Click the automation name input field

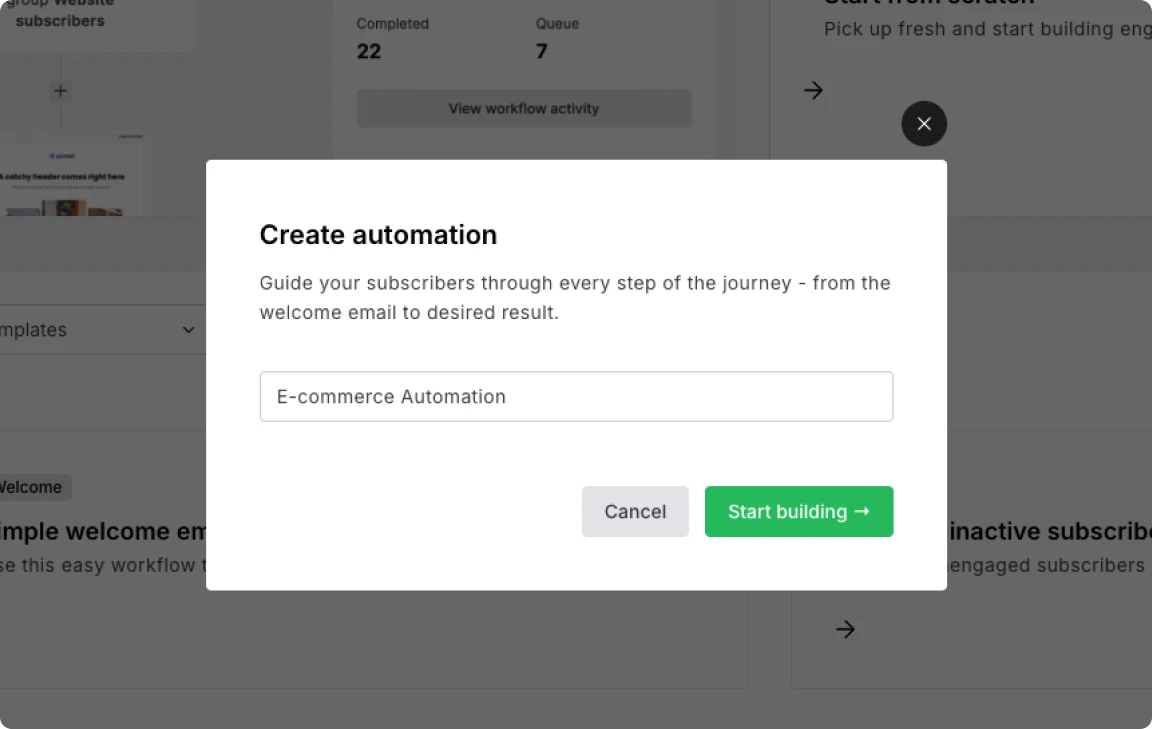(576, 396)
